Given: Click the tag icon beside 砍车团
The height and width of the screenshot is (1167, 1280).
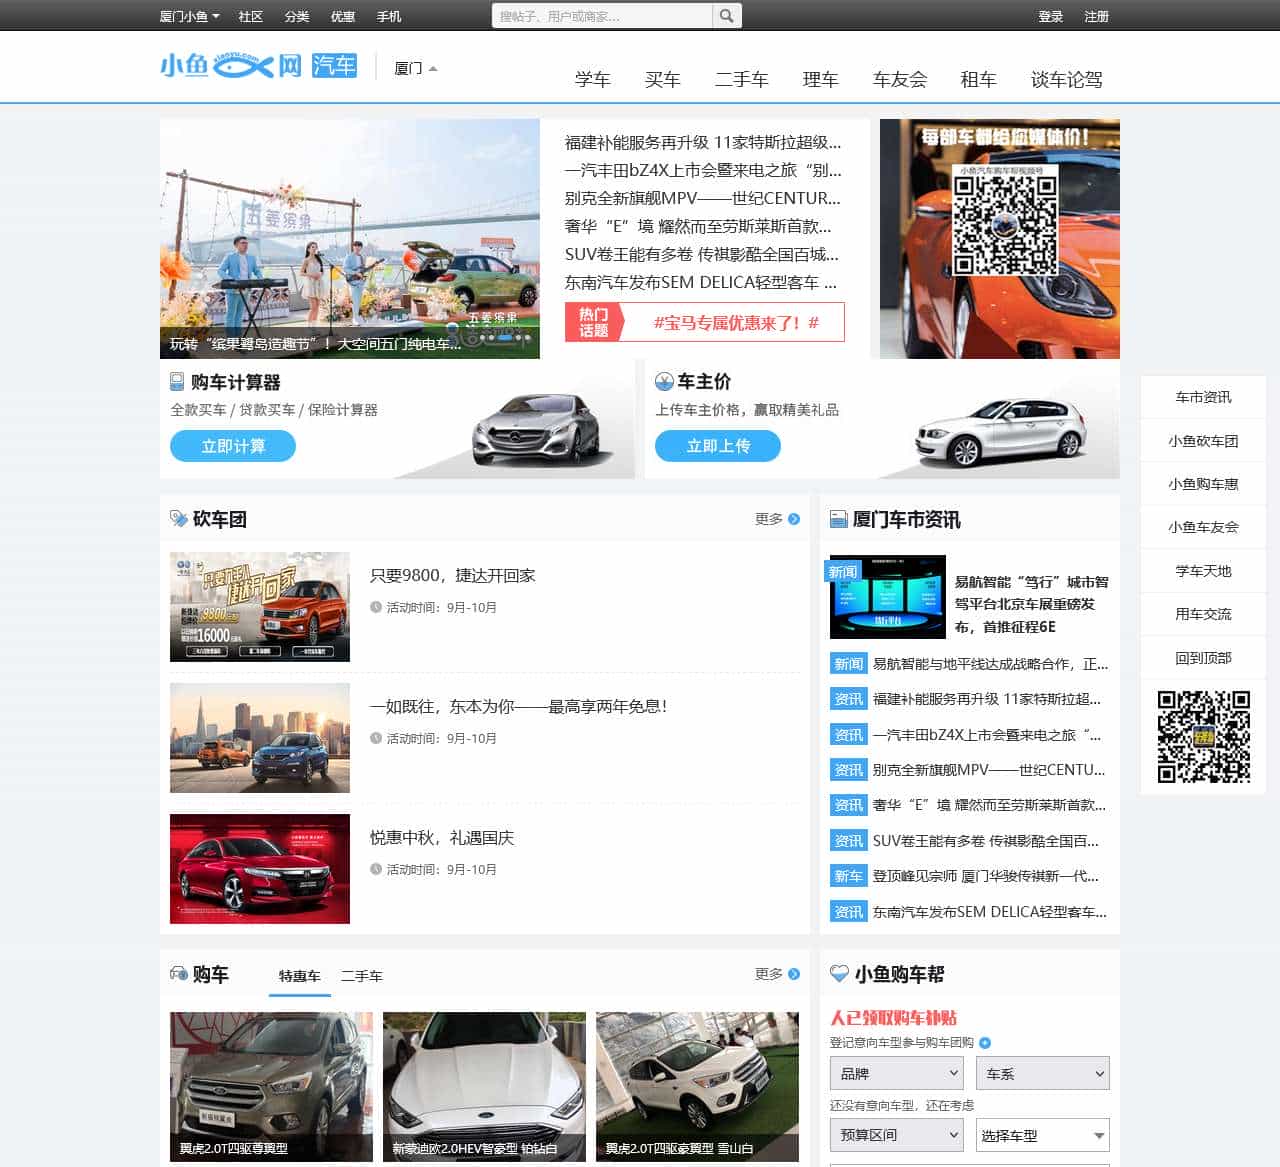Looking at the screenshot, I should click(178, 519).
